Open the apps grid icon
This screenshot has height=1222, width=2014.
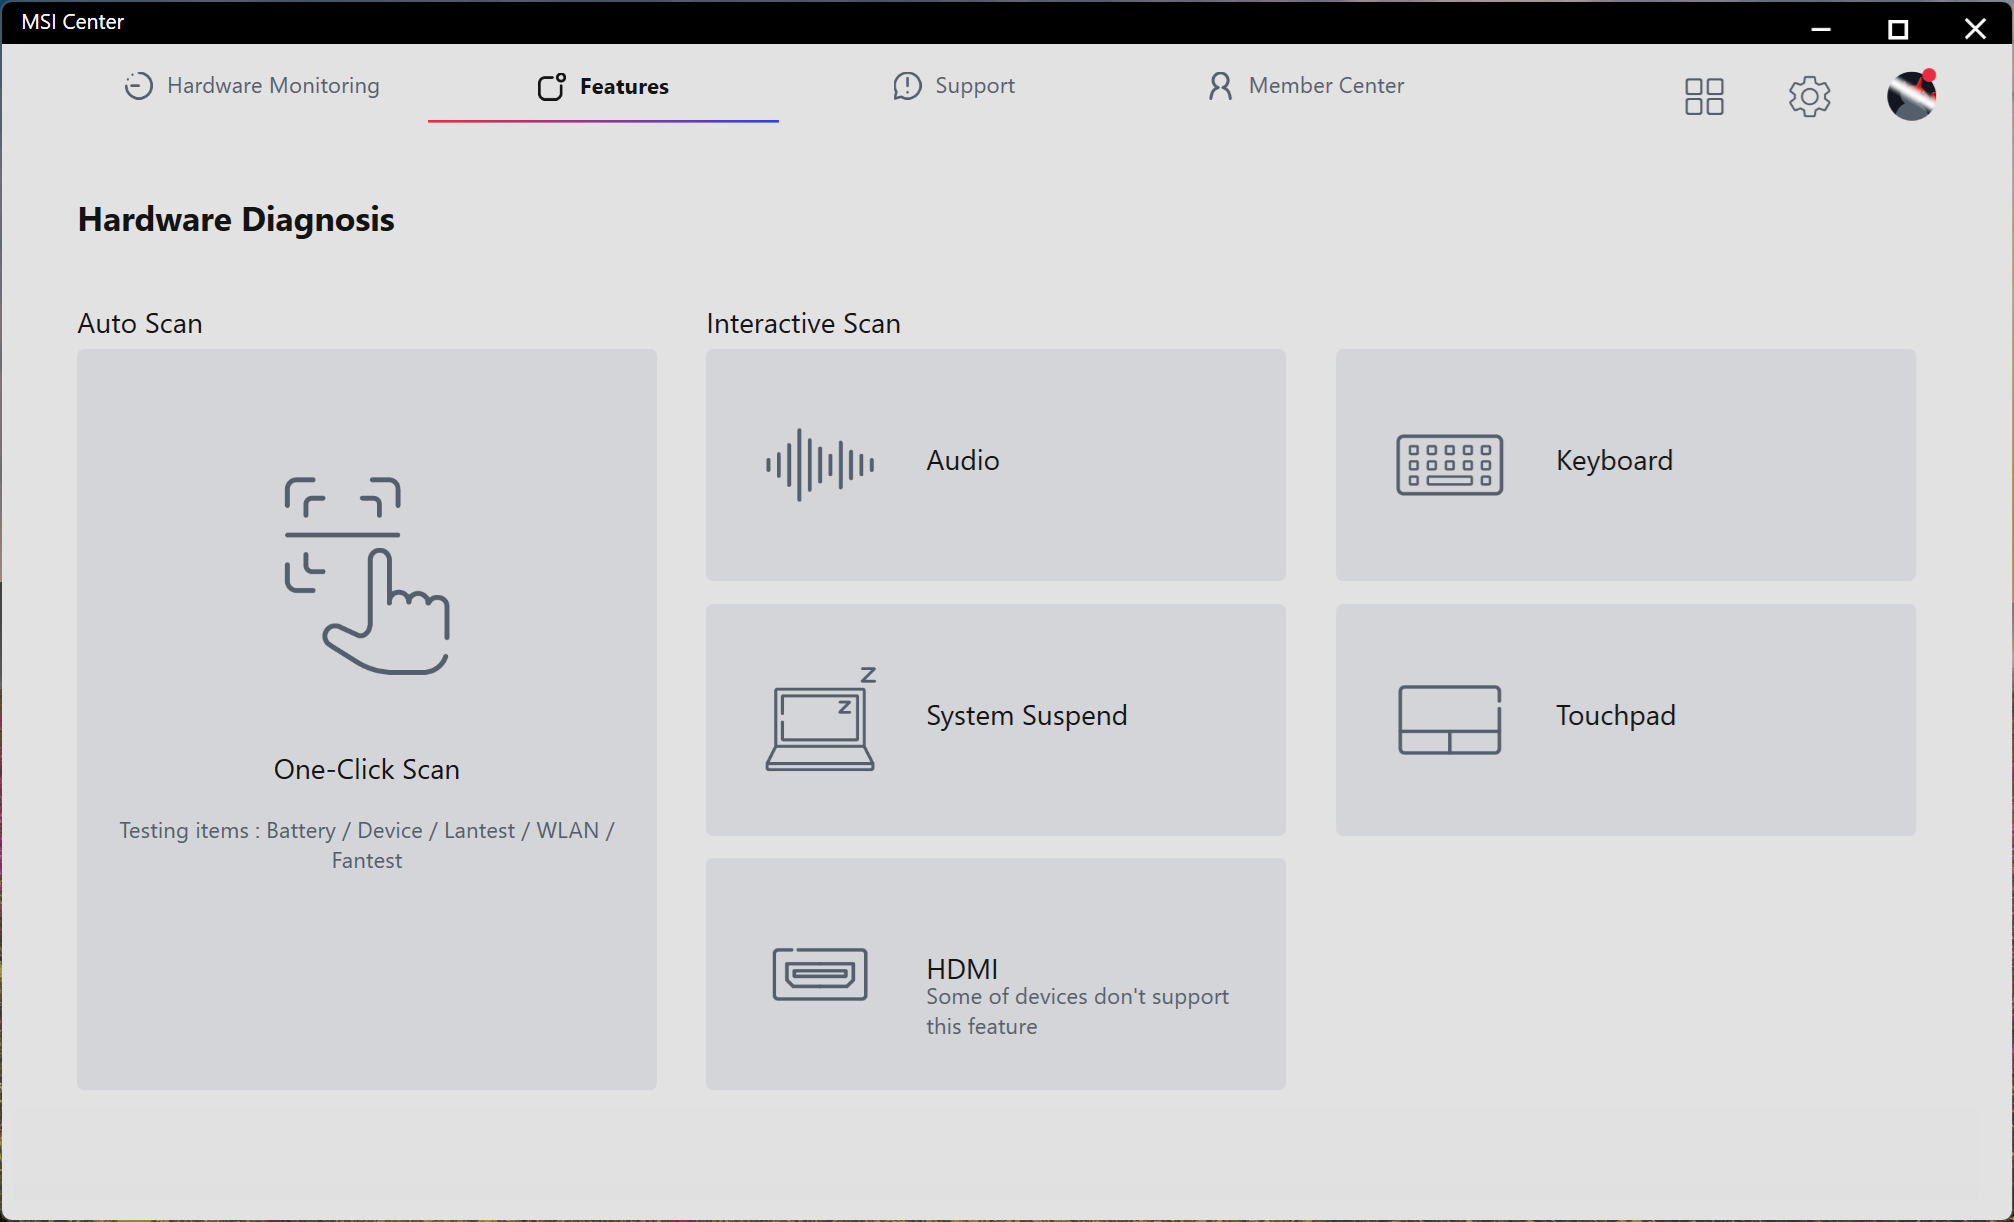click(1704, 96)
